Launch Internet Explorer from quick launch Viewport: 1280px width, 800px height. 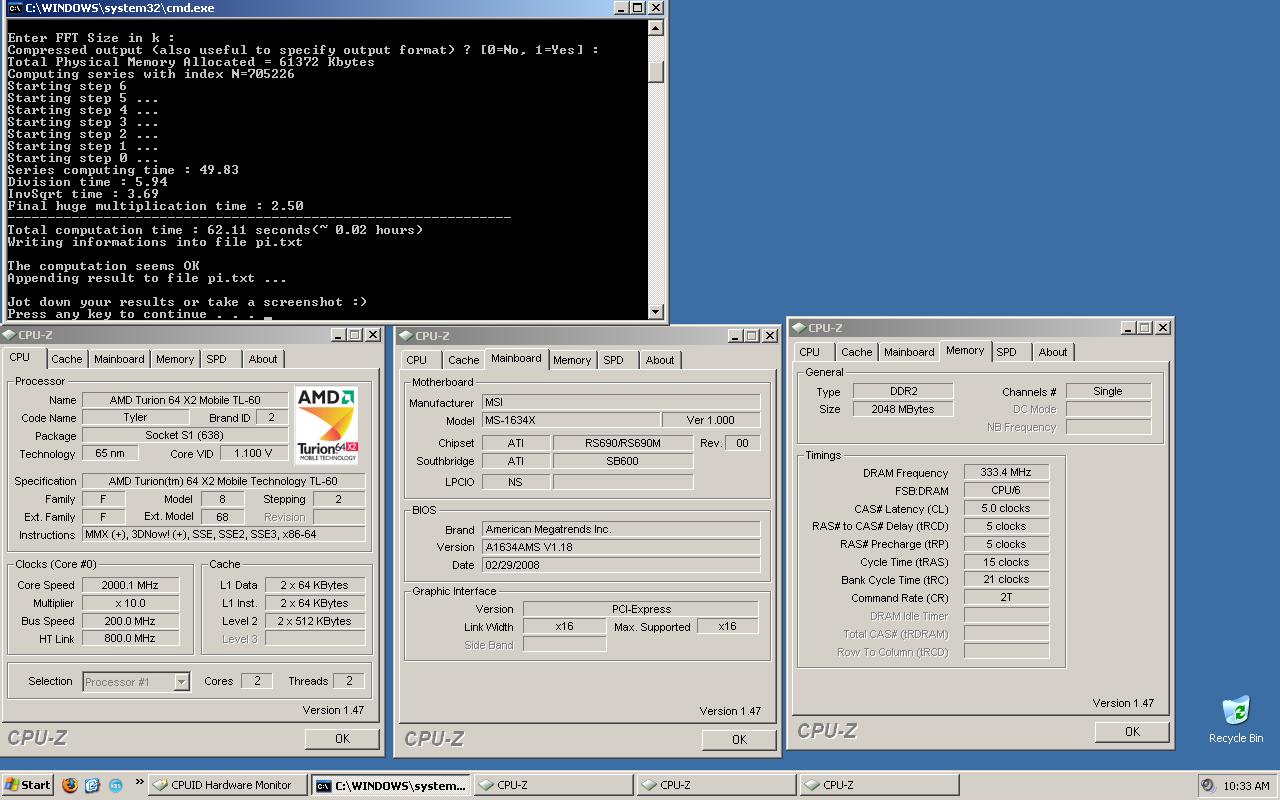coord(92,785)
